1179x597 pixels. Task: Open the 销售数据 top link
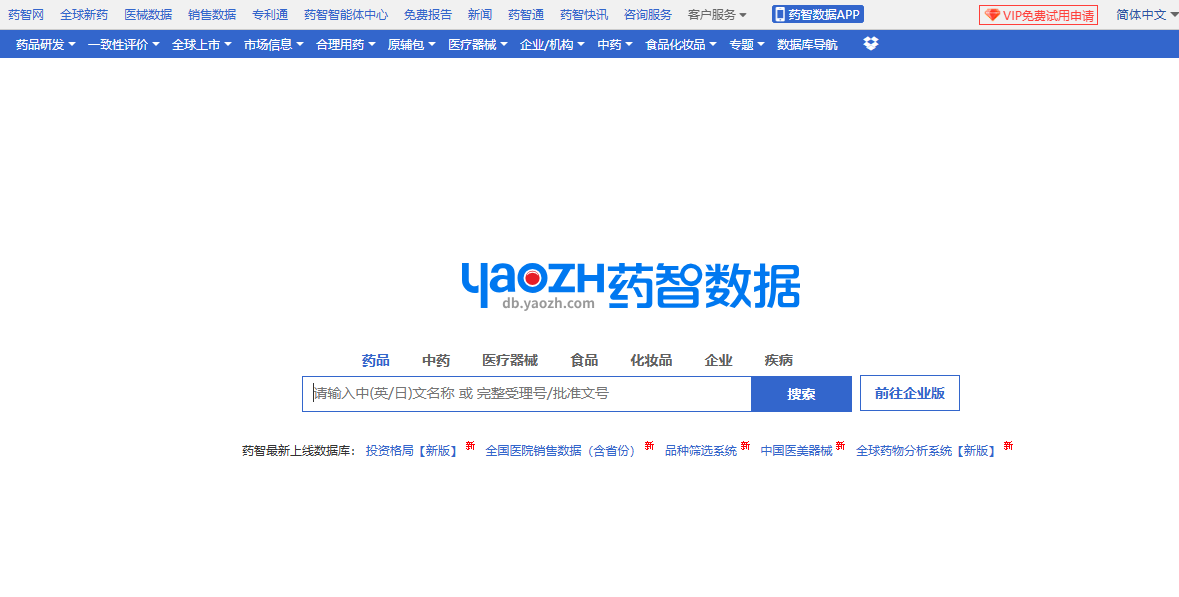[212, 15]
